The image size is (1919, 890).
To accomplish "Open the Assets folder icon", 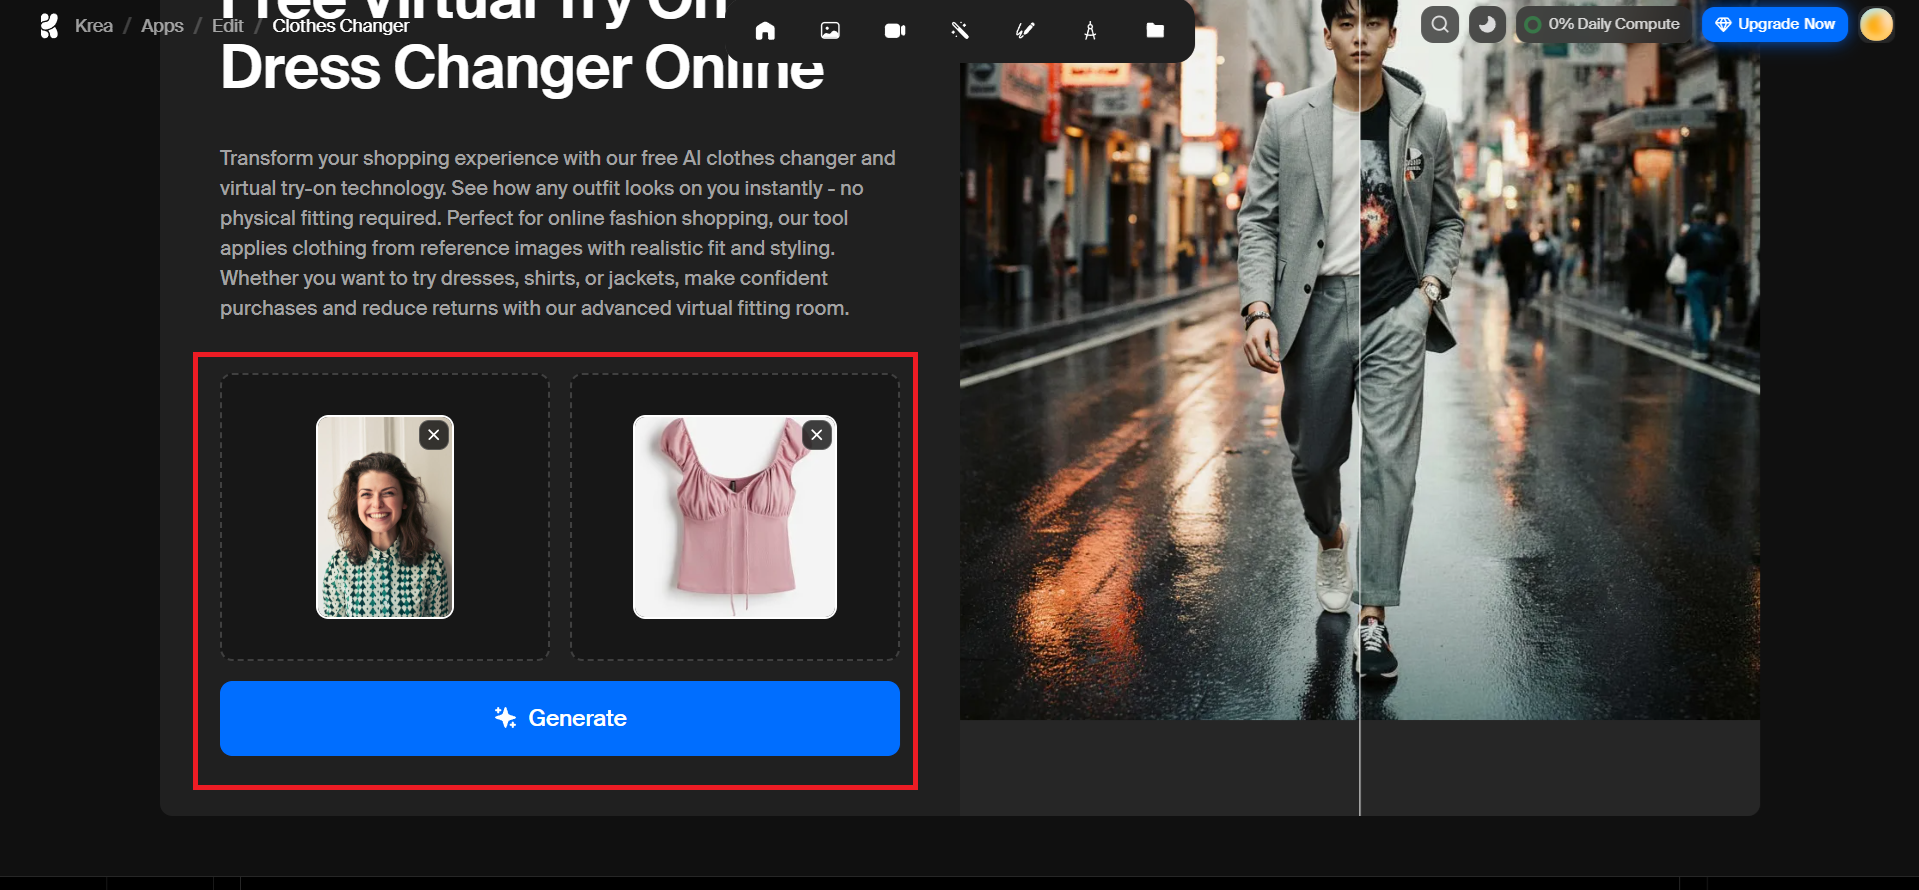I will 1155,30.
